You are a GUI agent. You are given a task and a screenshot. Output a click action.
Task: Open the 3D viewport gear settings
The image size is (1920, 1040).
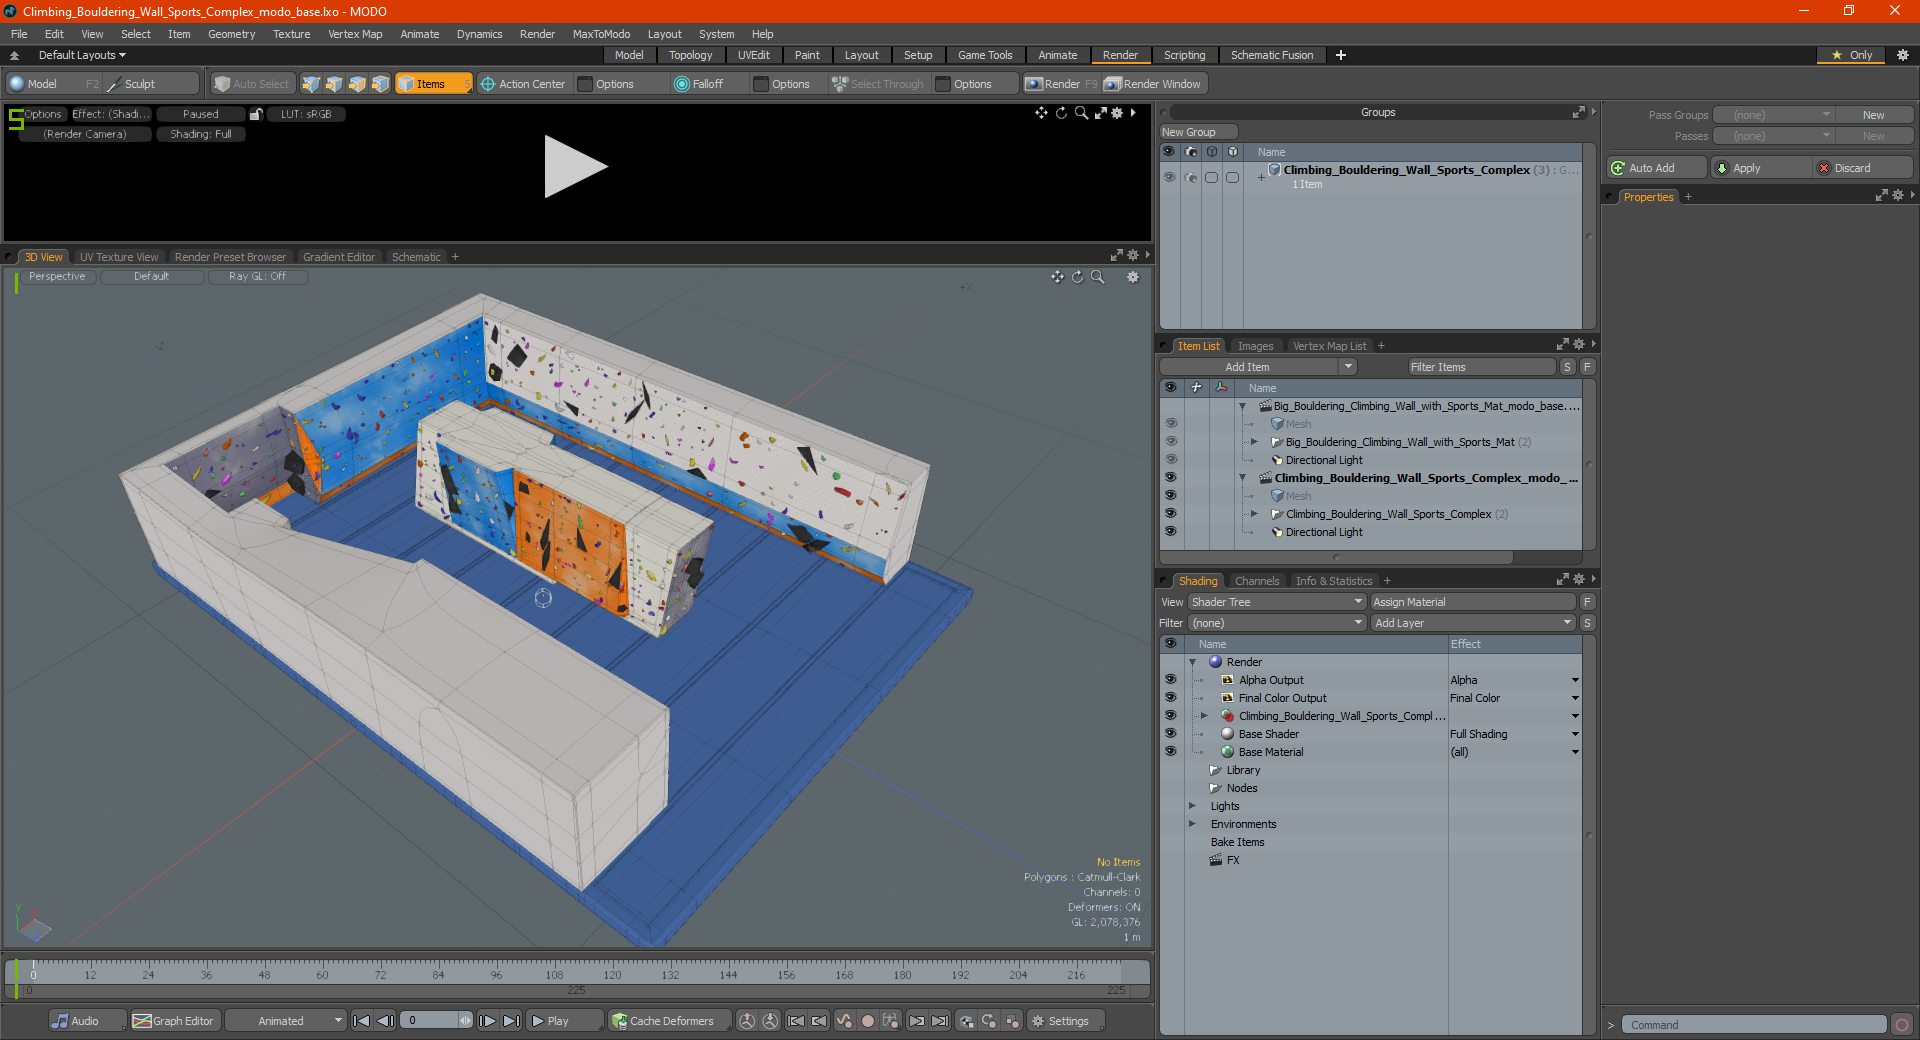click(1133, 277)
